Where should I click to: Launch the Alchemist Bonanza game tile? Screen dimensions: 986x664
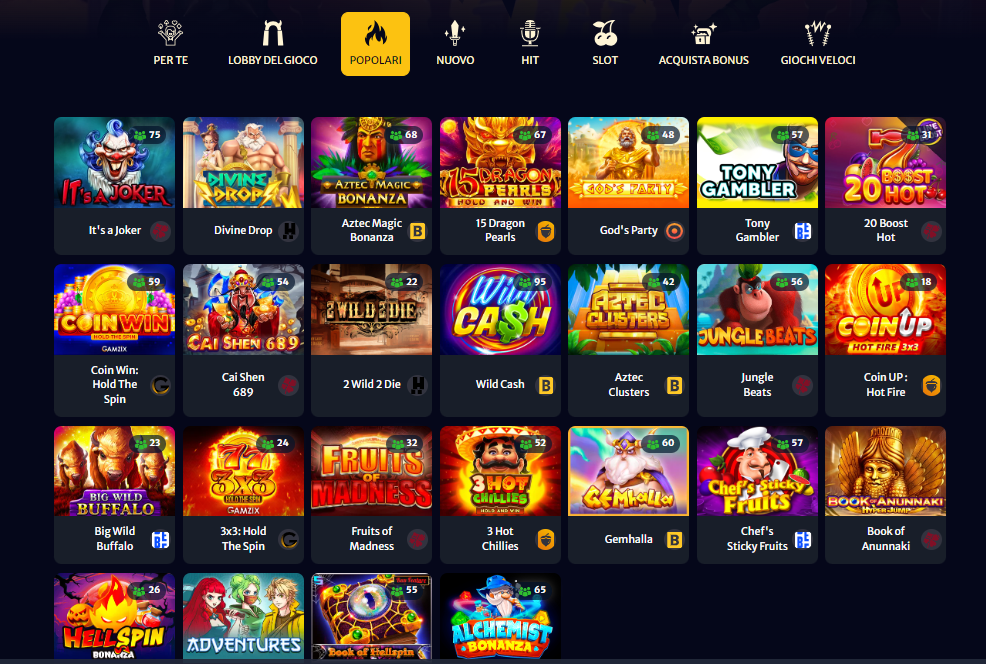click(x=500, y=616)
